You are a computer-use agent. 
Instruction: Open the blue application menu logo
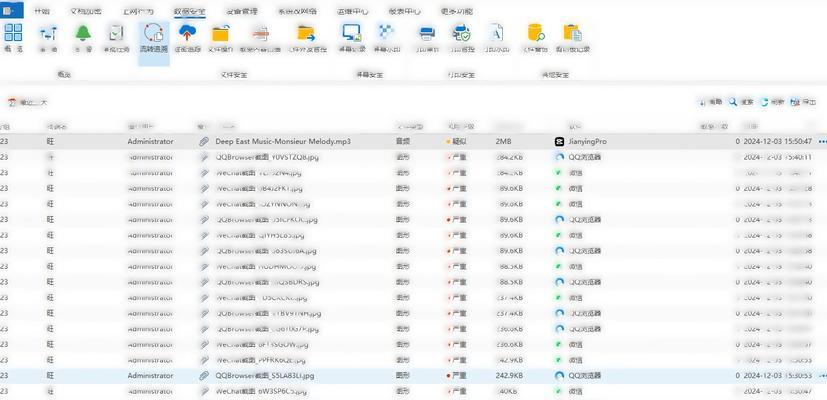pyautogui.click(x=12, y=10)
